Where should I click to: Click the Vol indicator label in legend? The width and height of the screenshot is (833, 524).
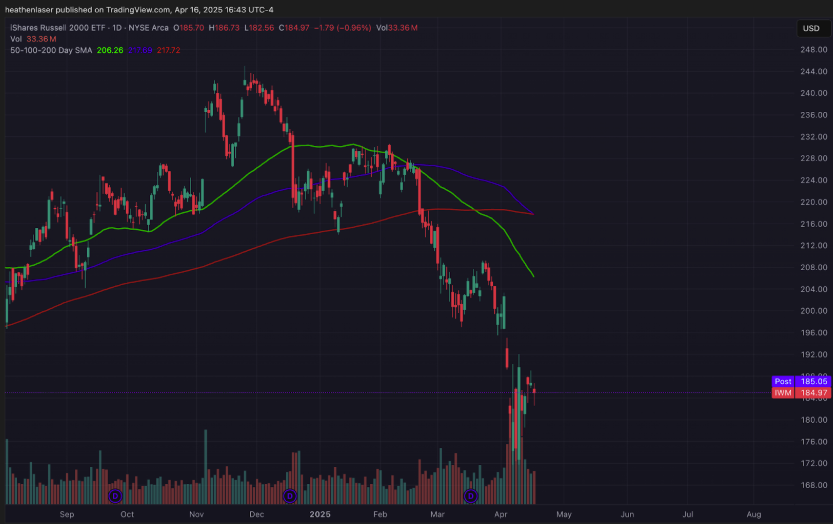point(16,39)
